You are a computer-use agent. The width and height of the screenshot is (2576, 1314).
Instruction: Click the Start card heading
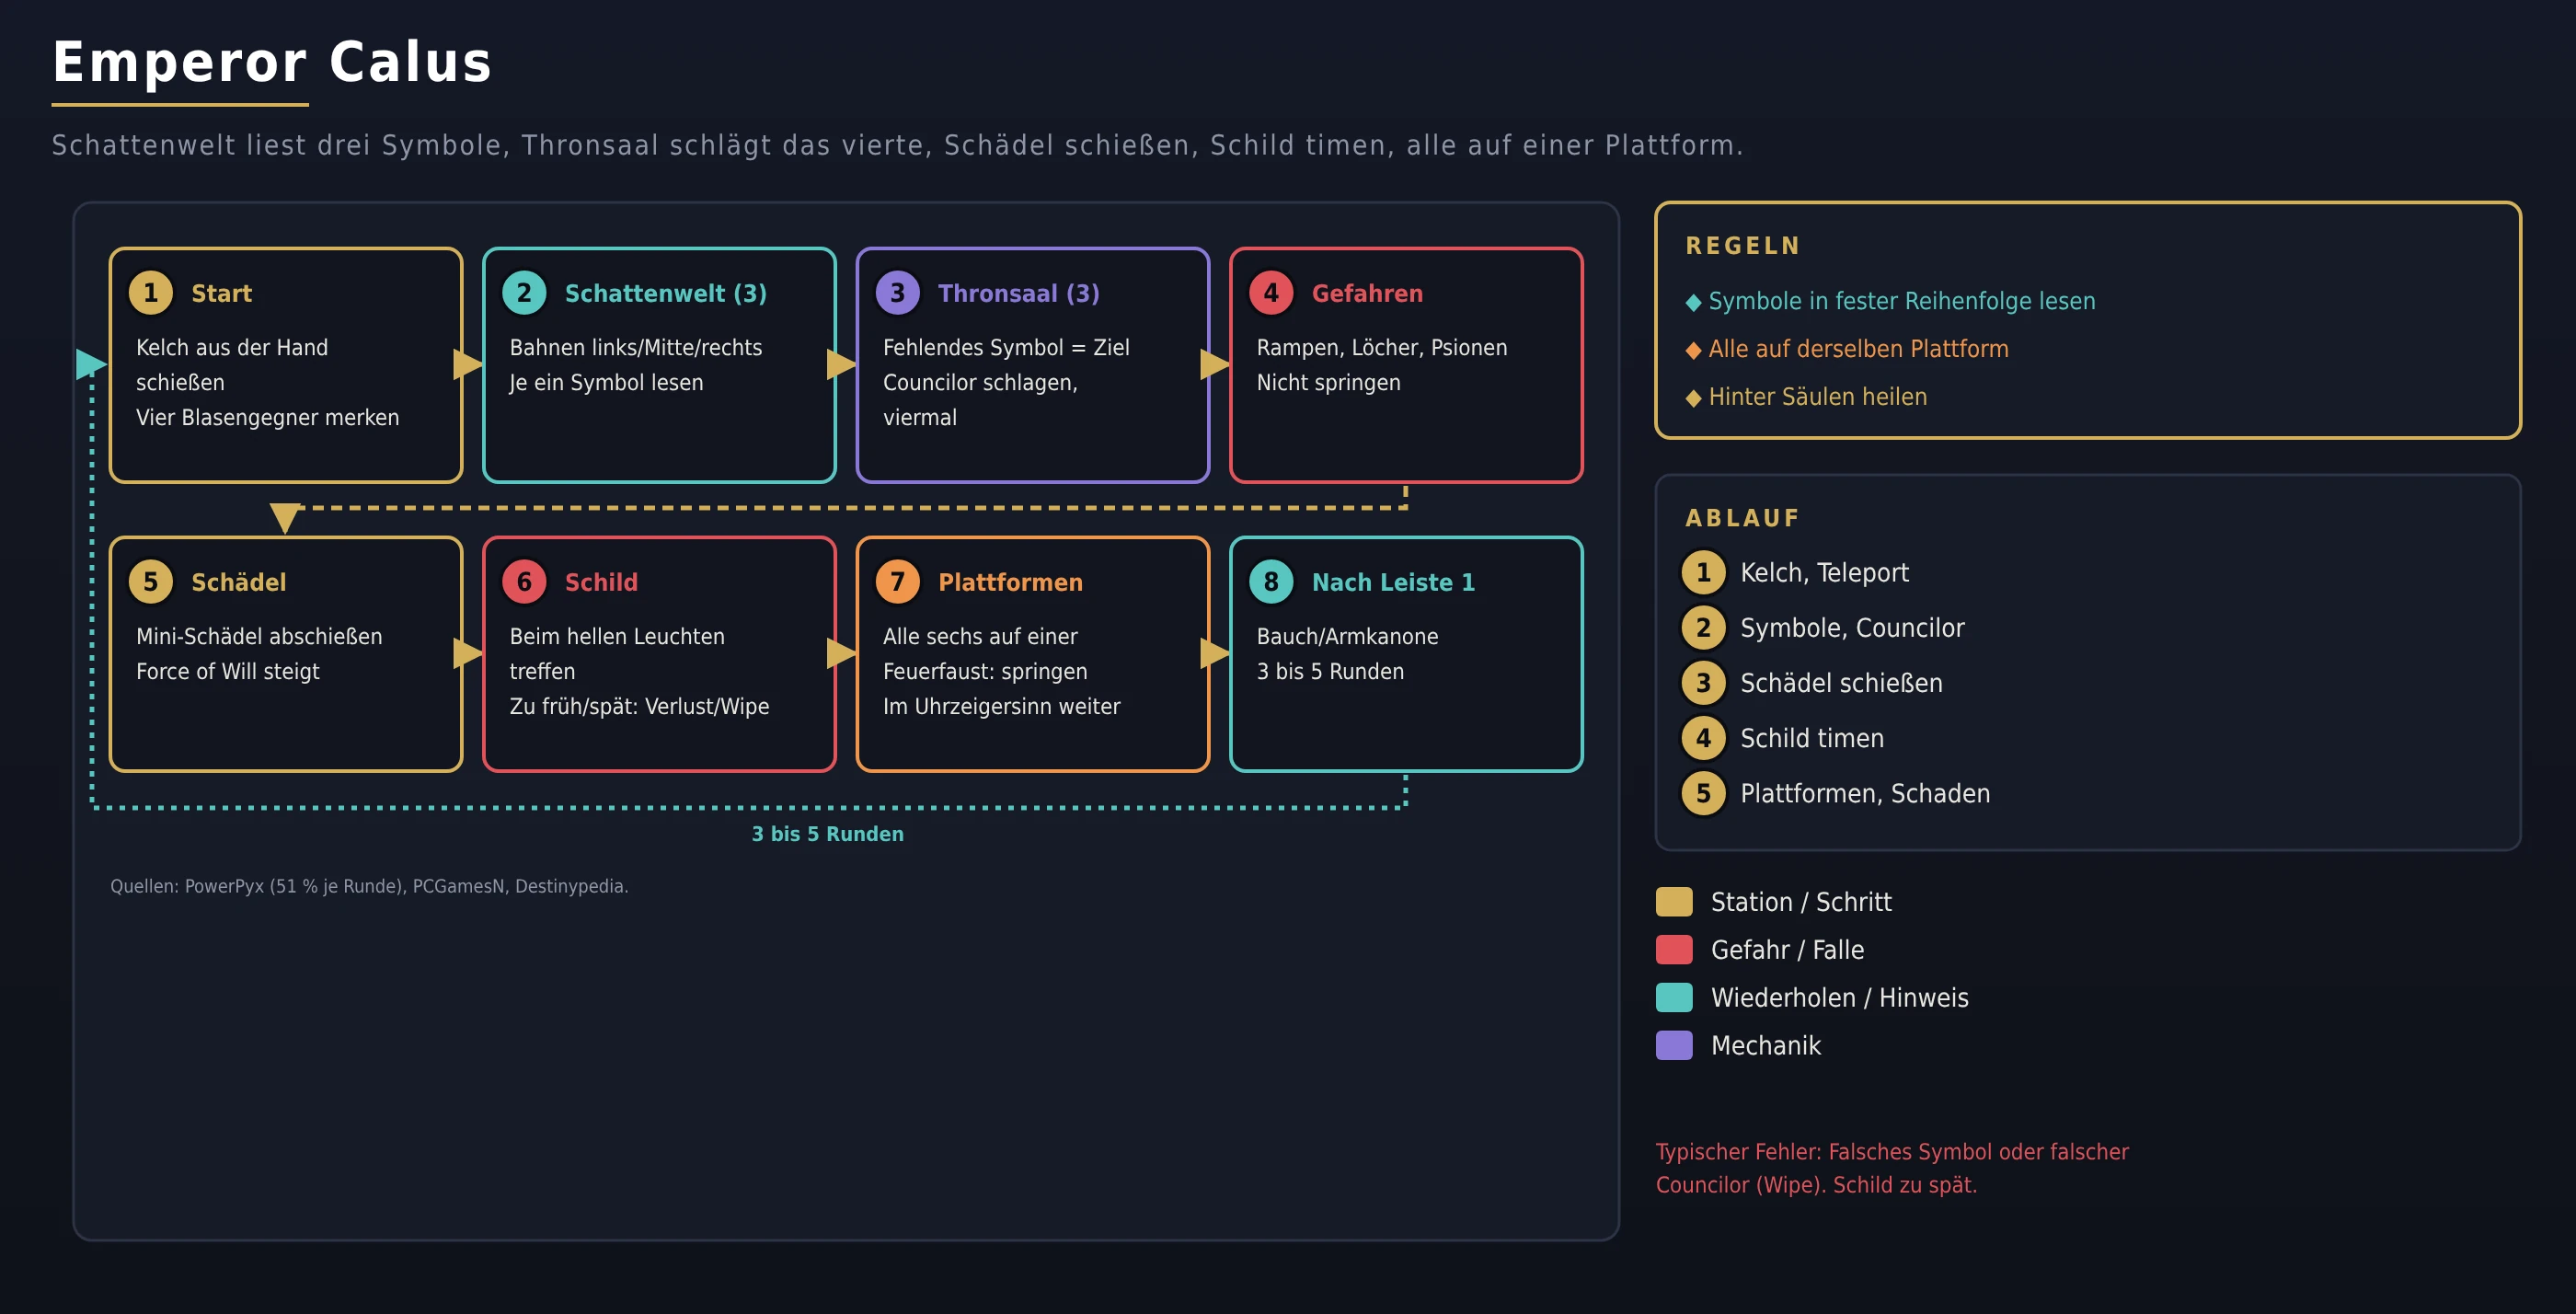221,293
